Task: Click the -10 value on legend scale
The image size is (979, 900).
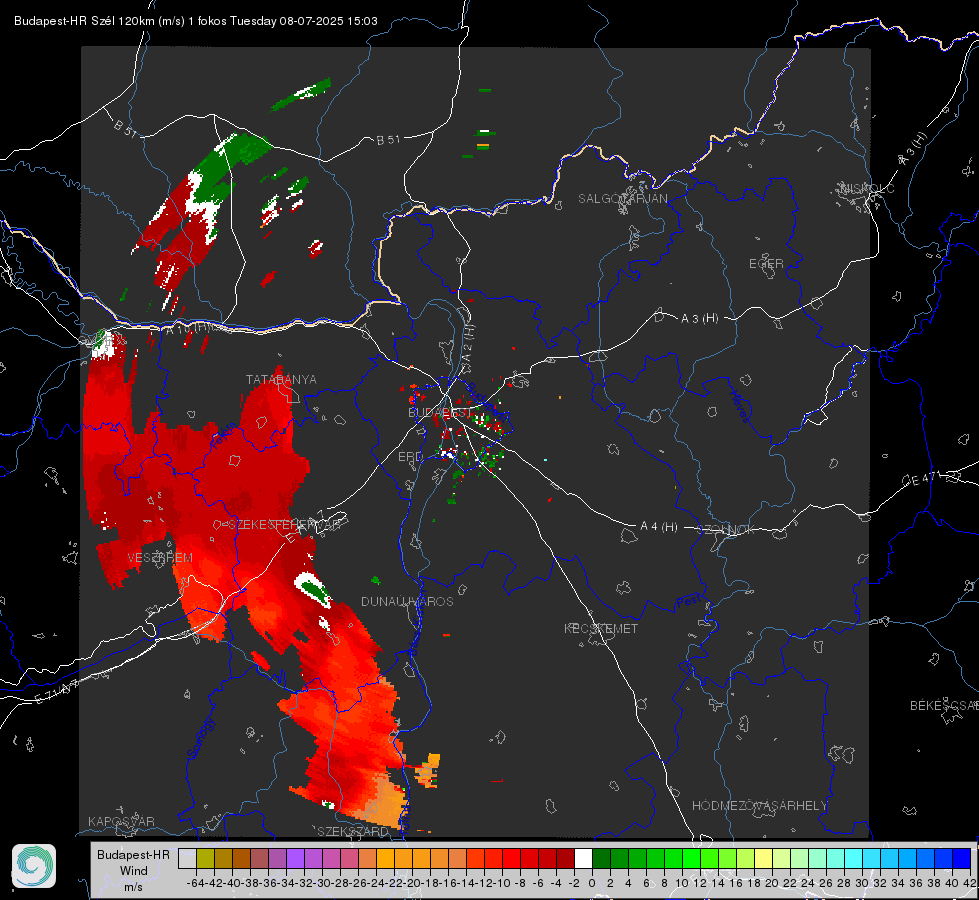Action: (x=501, y=883)
